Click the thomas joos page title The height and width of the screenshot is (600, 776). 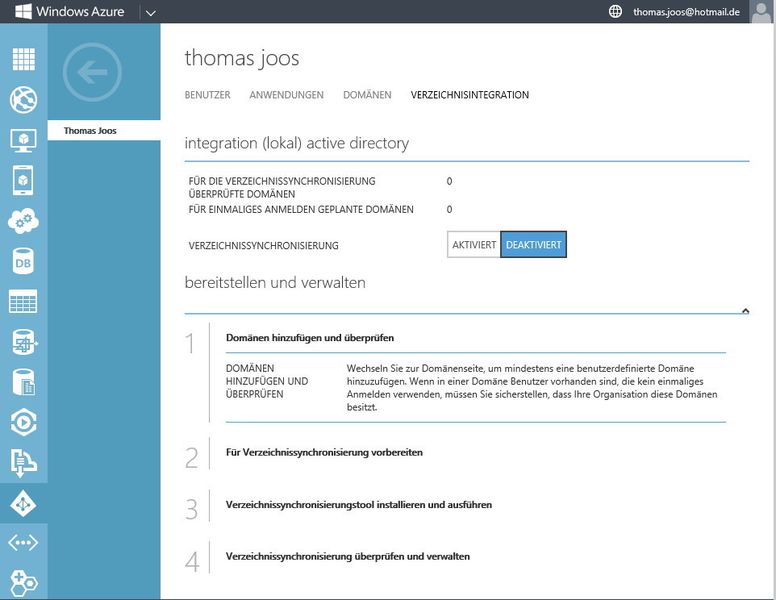click(242, 58)
